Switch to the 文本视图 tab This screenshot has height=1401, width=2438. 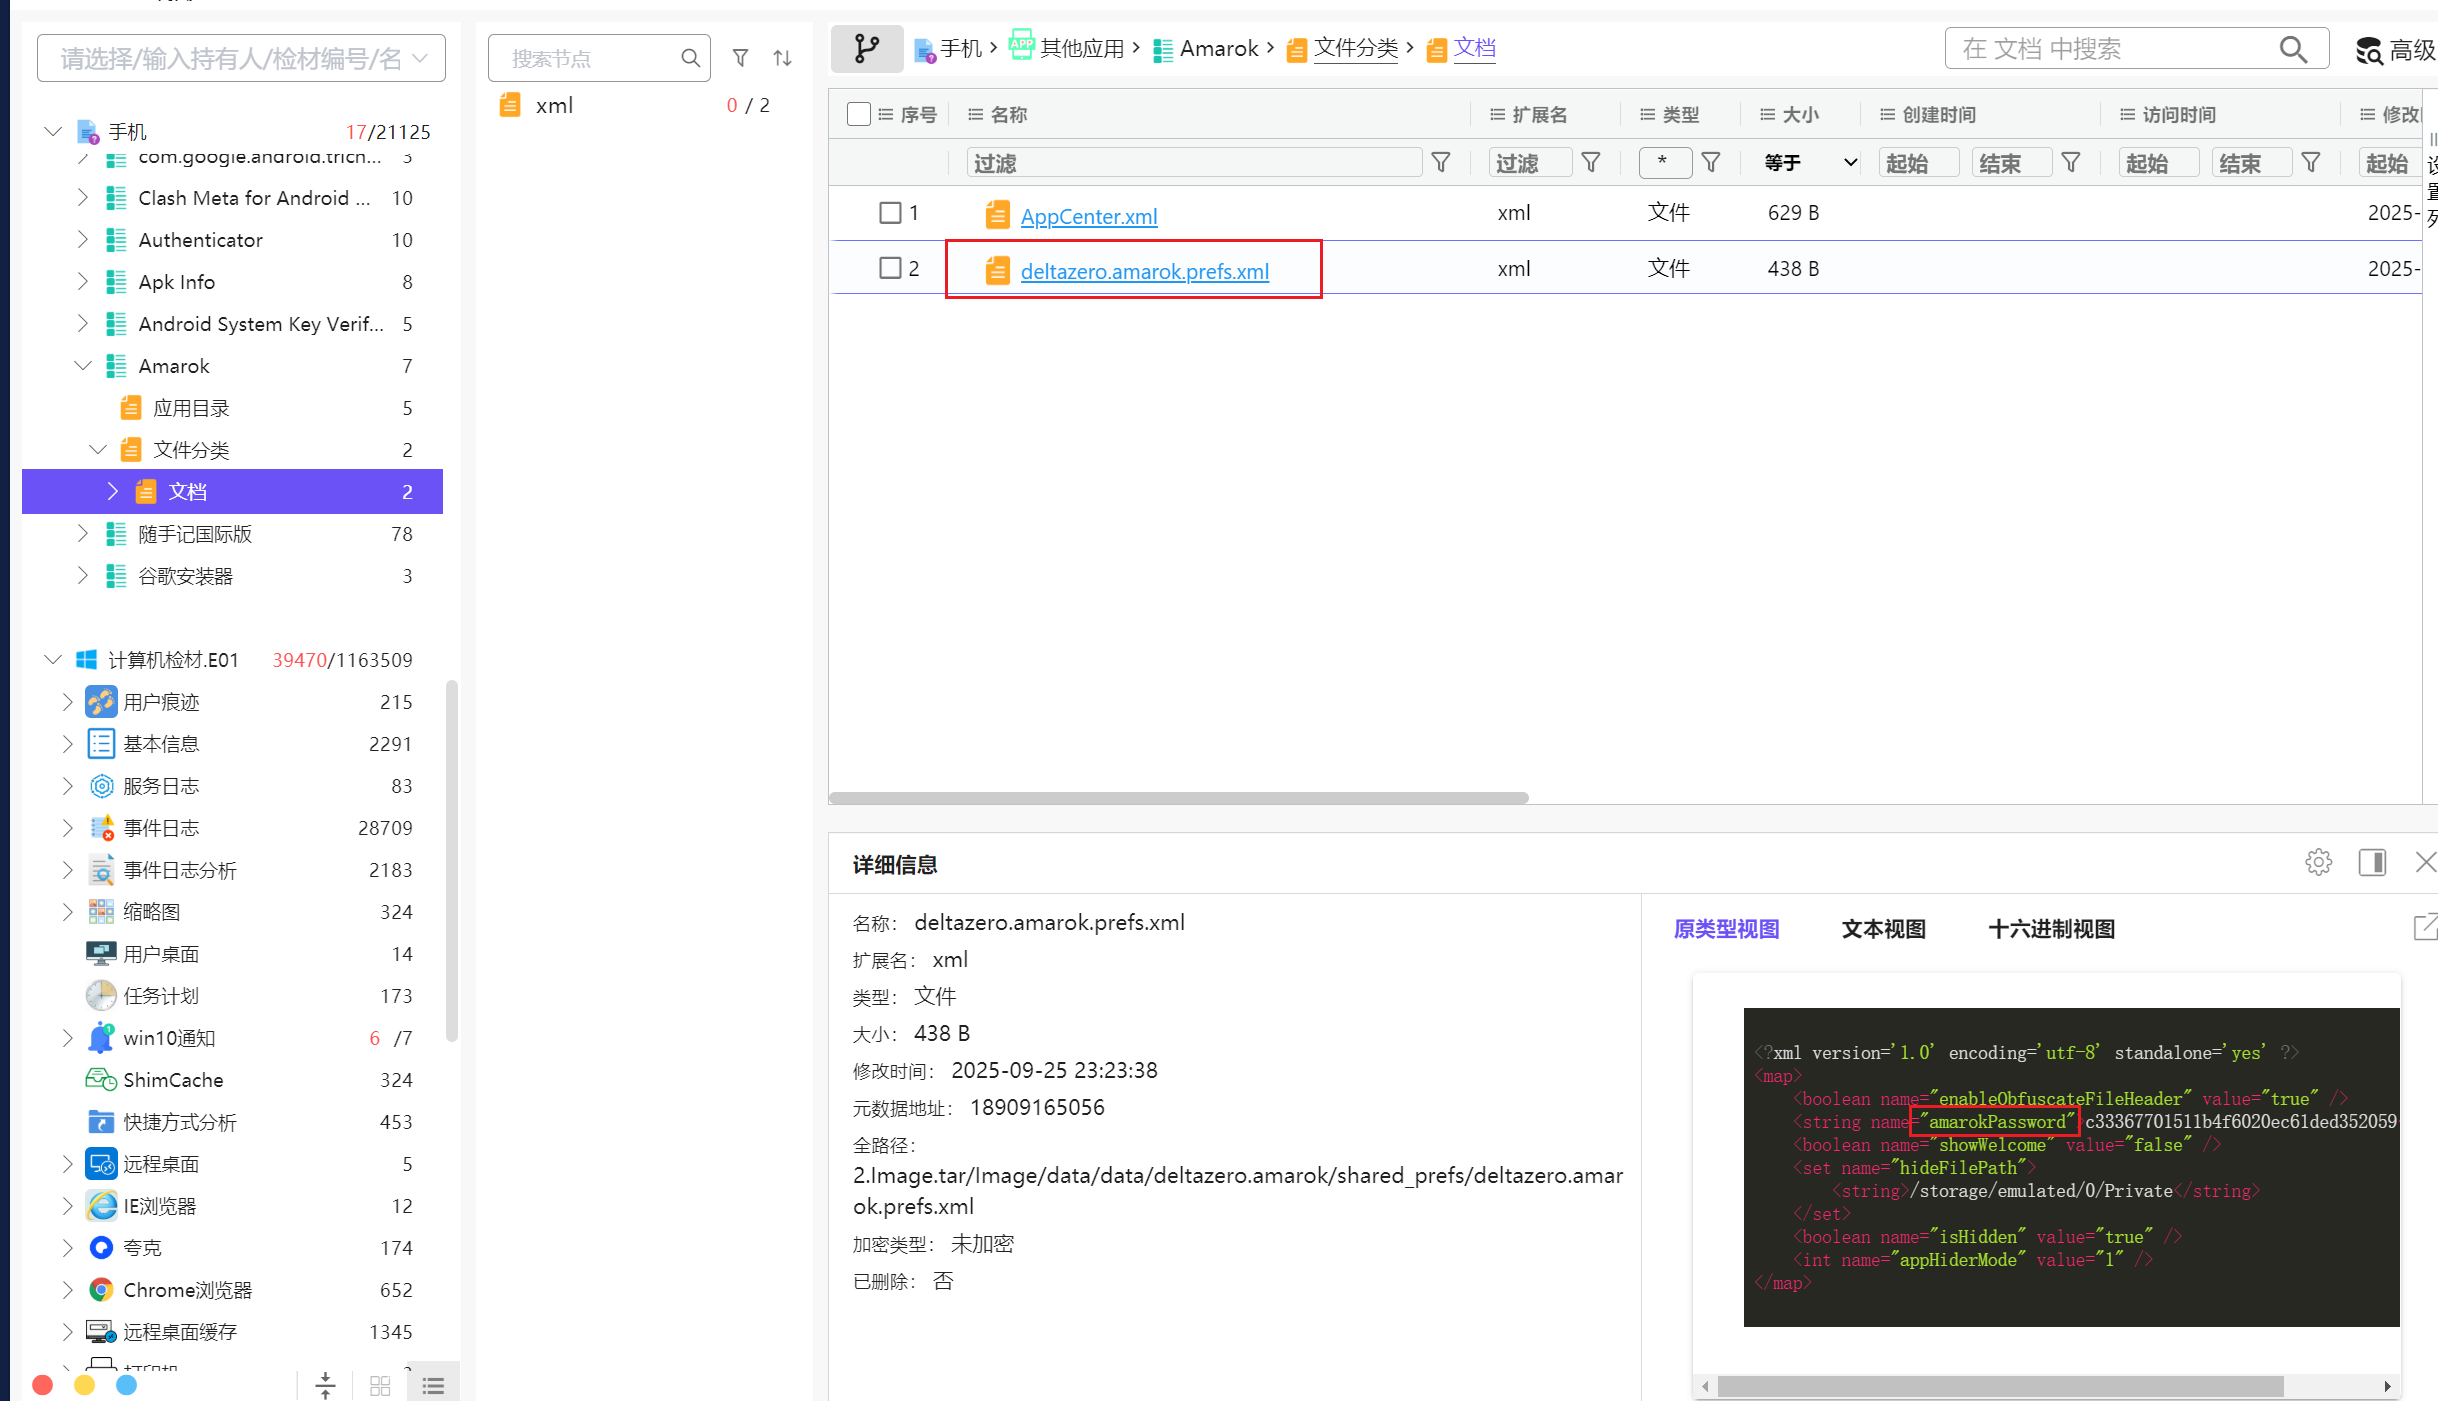pos(1883,929)
